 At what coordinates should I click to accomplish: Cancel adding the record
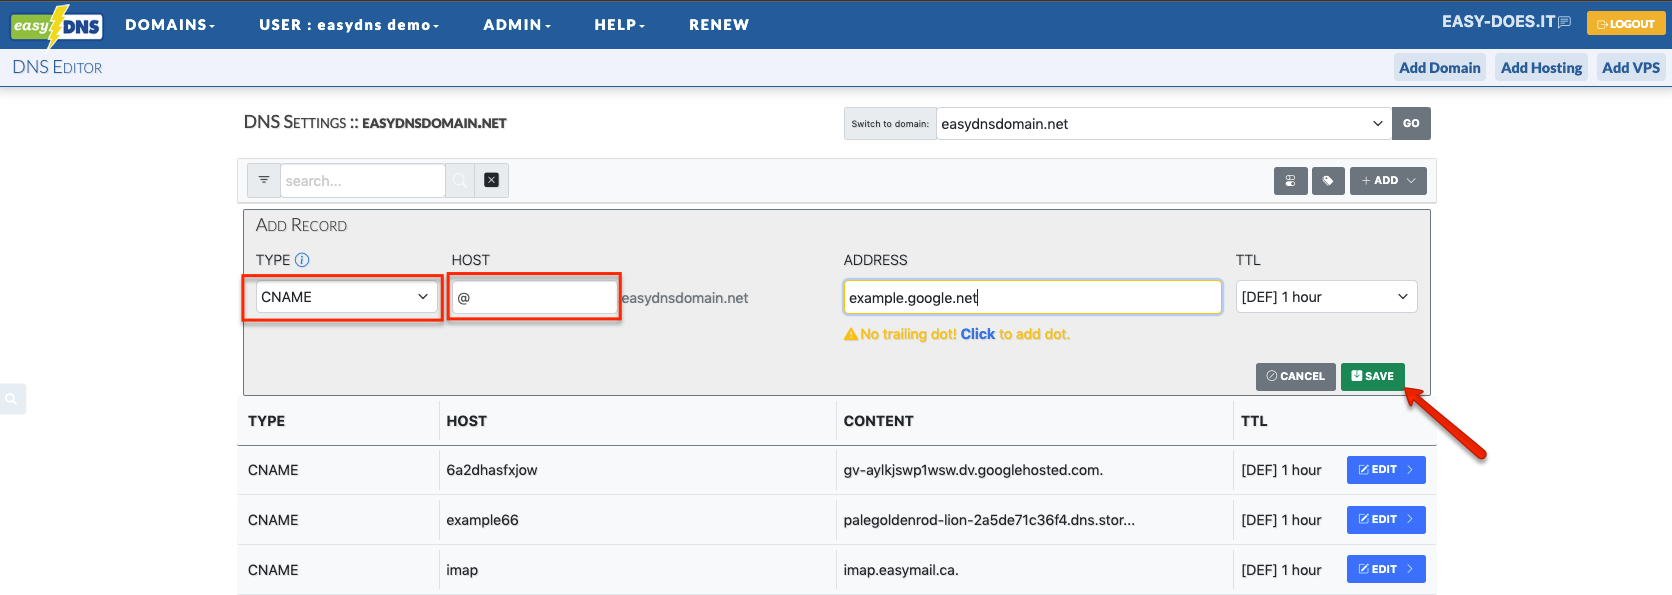(1295, 376)
